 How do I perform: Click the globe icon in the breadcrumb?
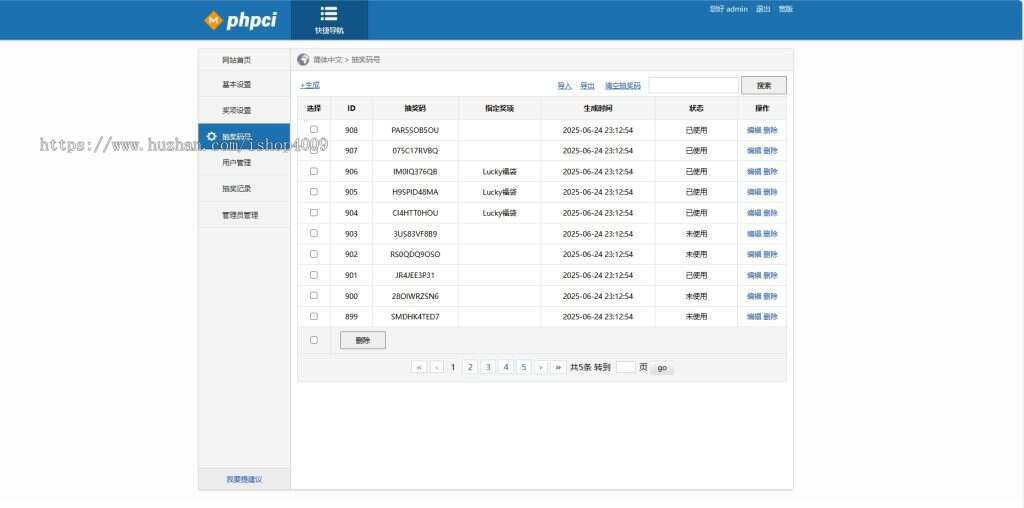click(303, 59)
